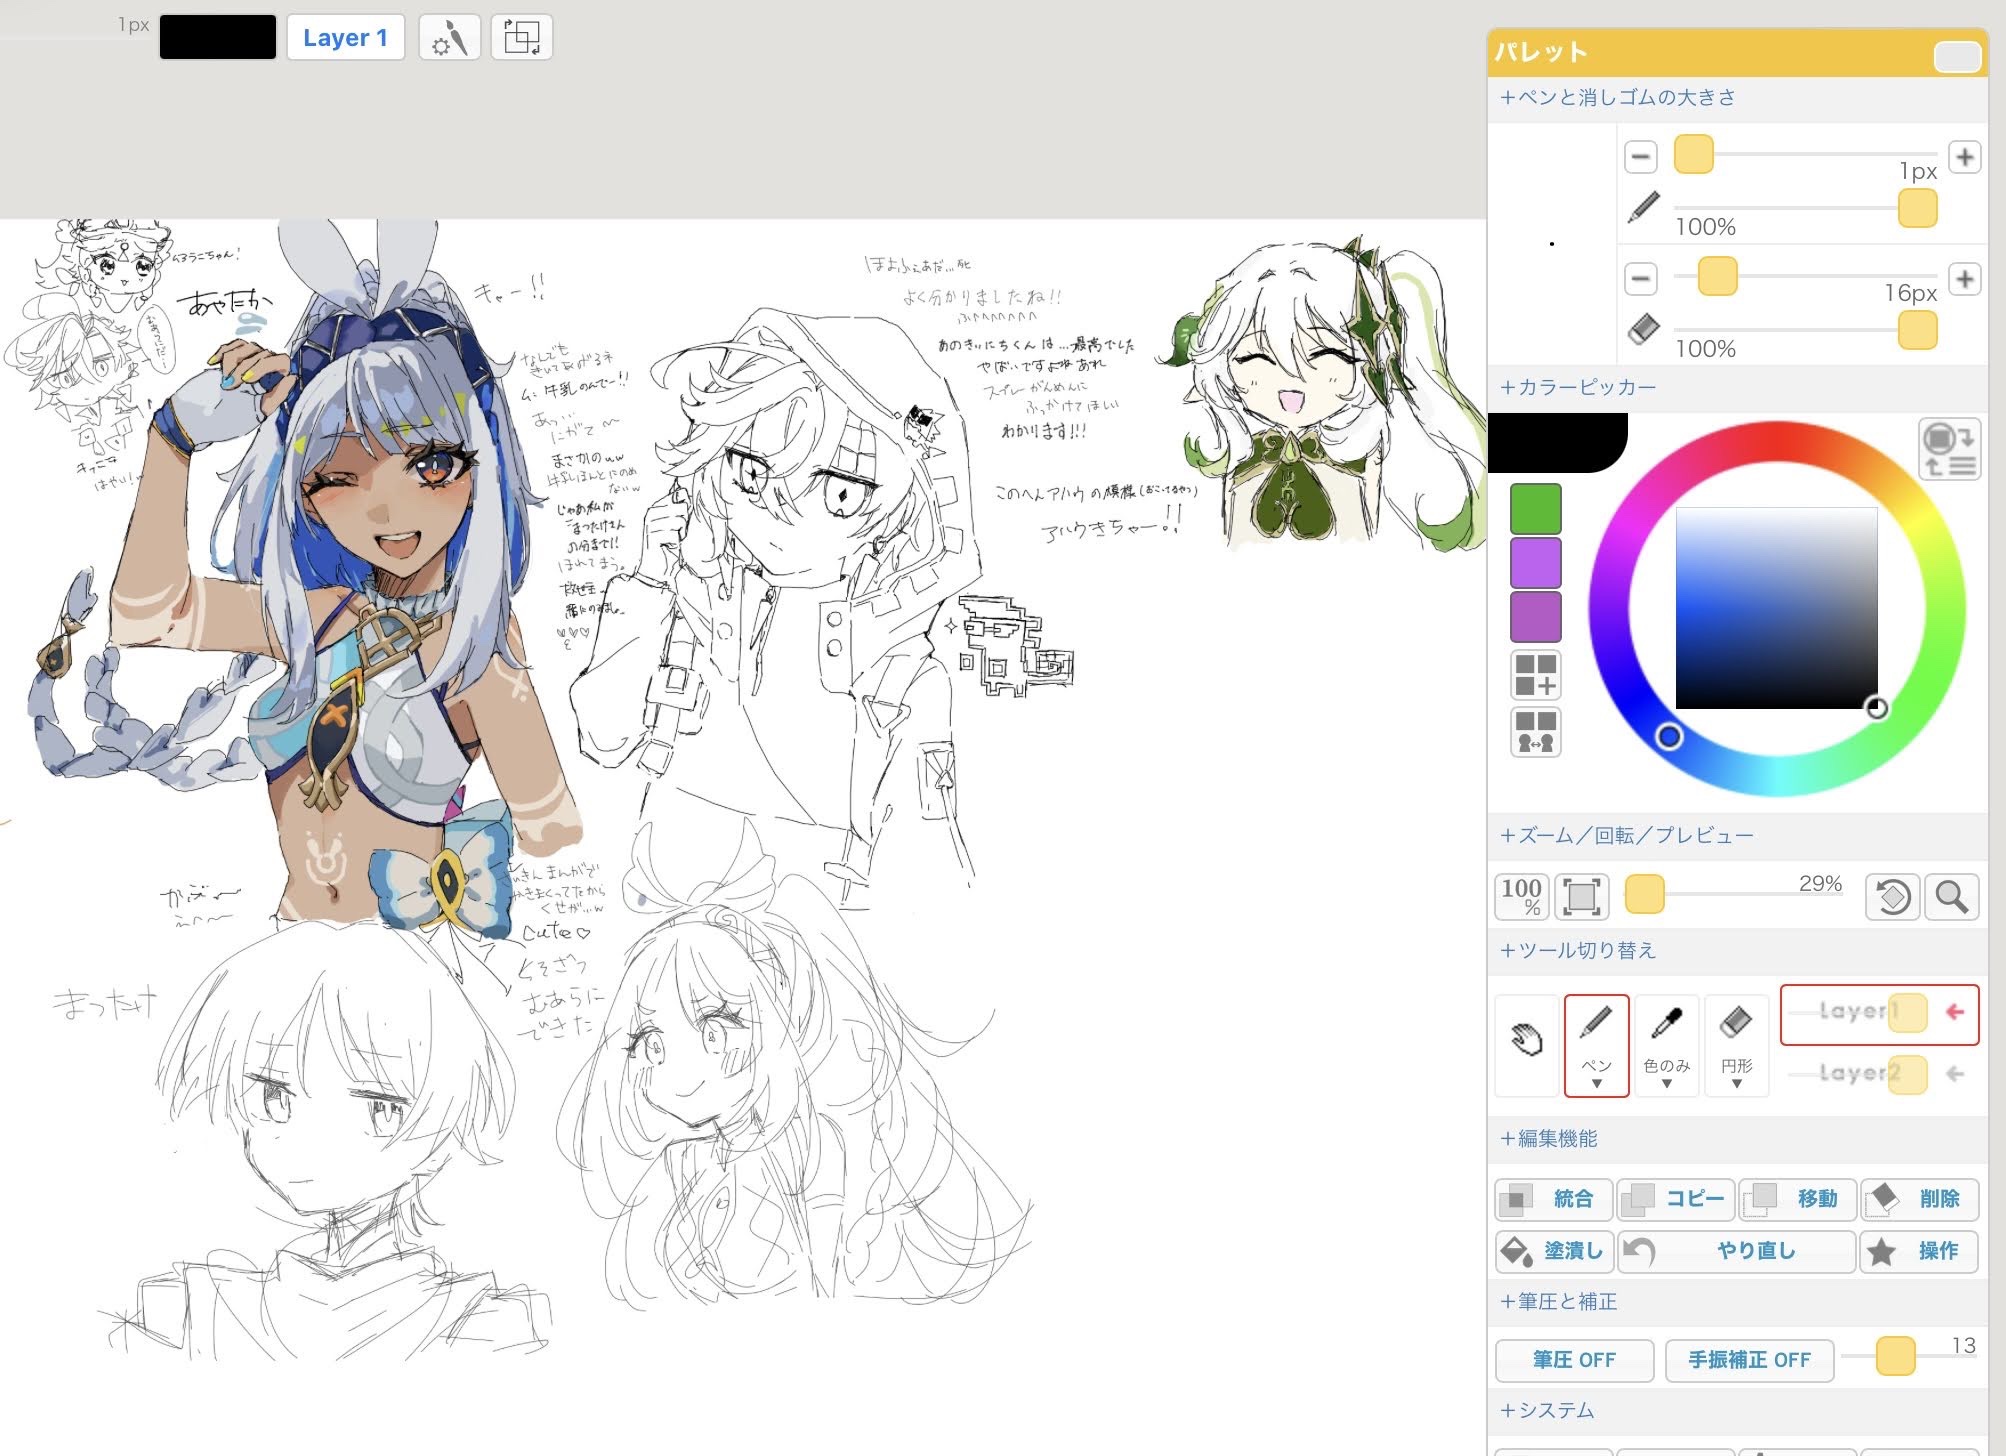Click the やり直し undo button
Viewport: 2006px width, 1456px height.
tap(1736, 1251)
